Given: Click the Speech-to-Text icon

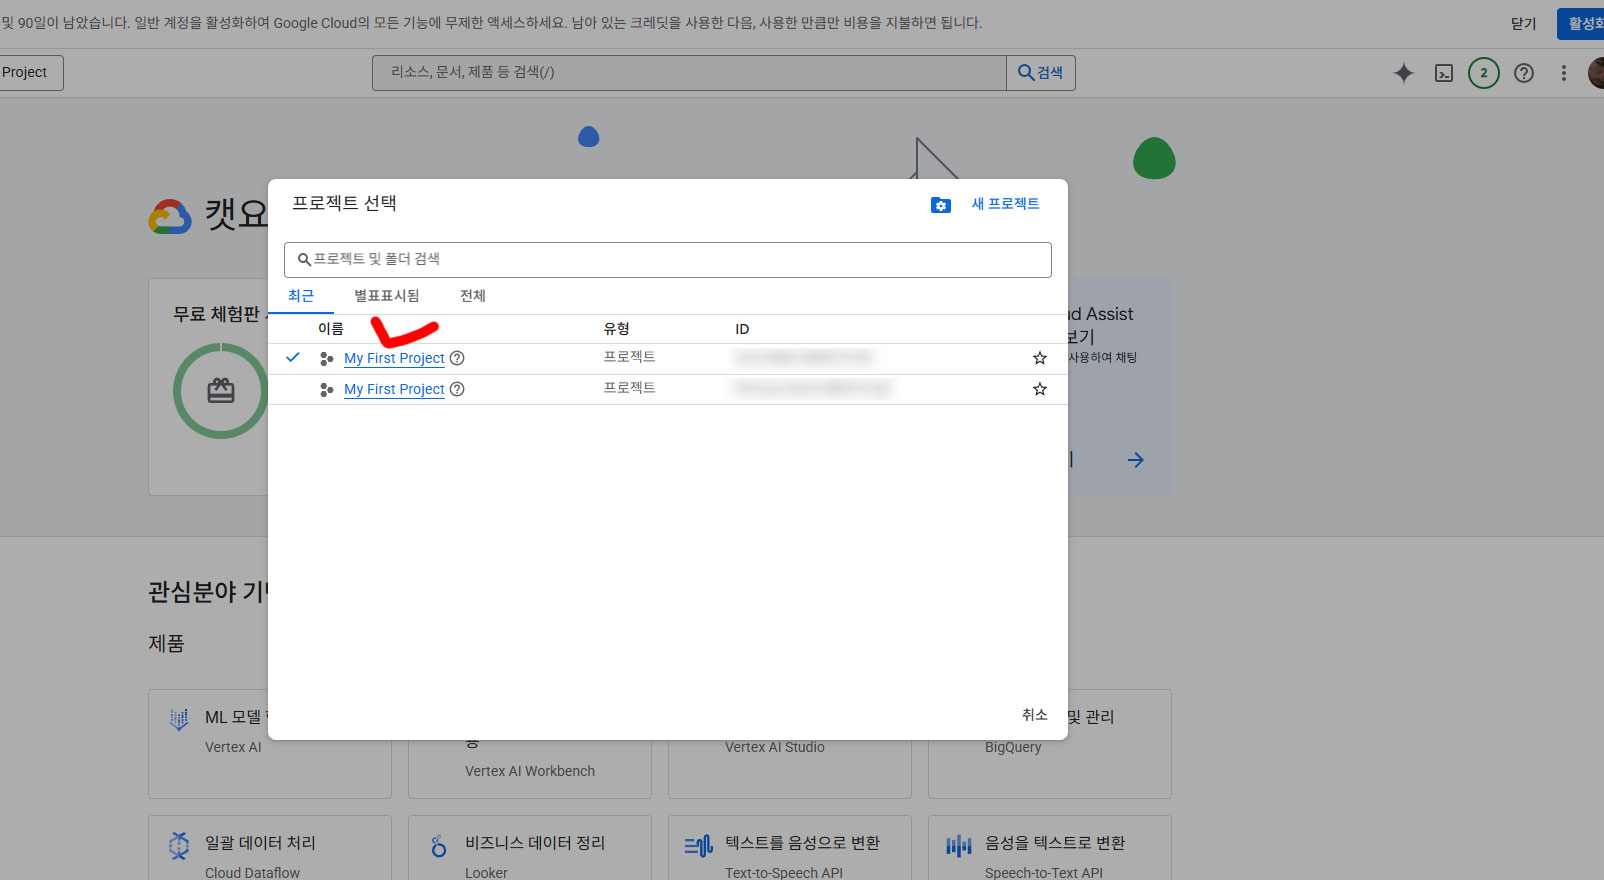Looking at the screenshot, I should point(959,846).
